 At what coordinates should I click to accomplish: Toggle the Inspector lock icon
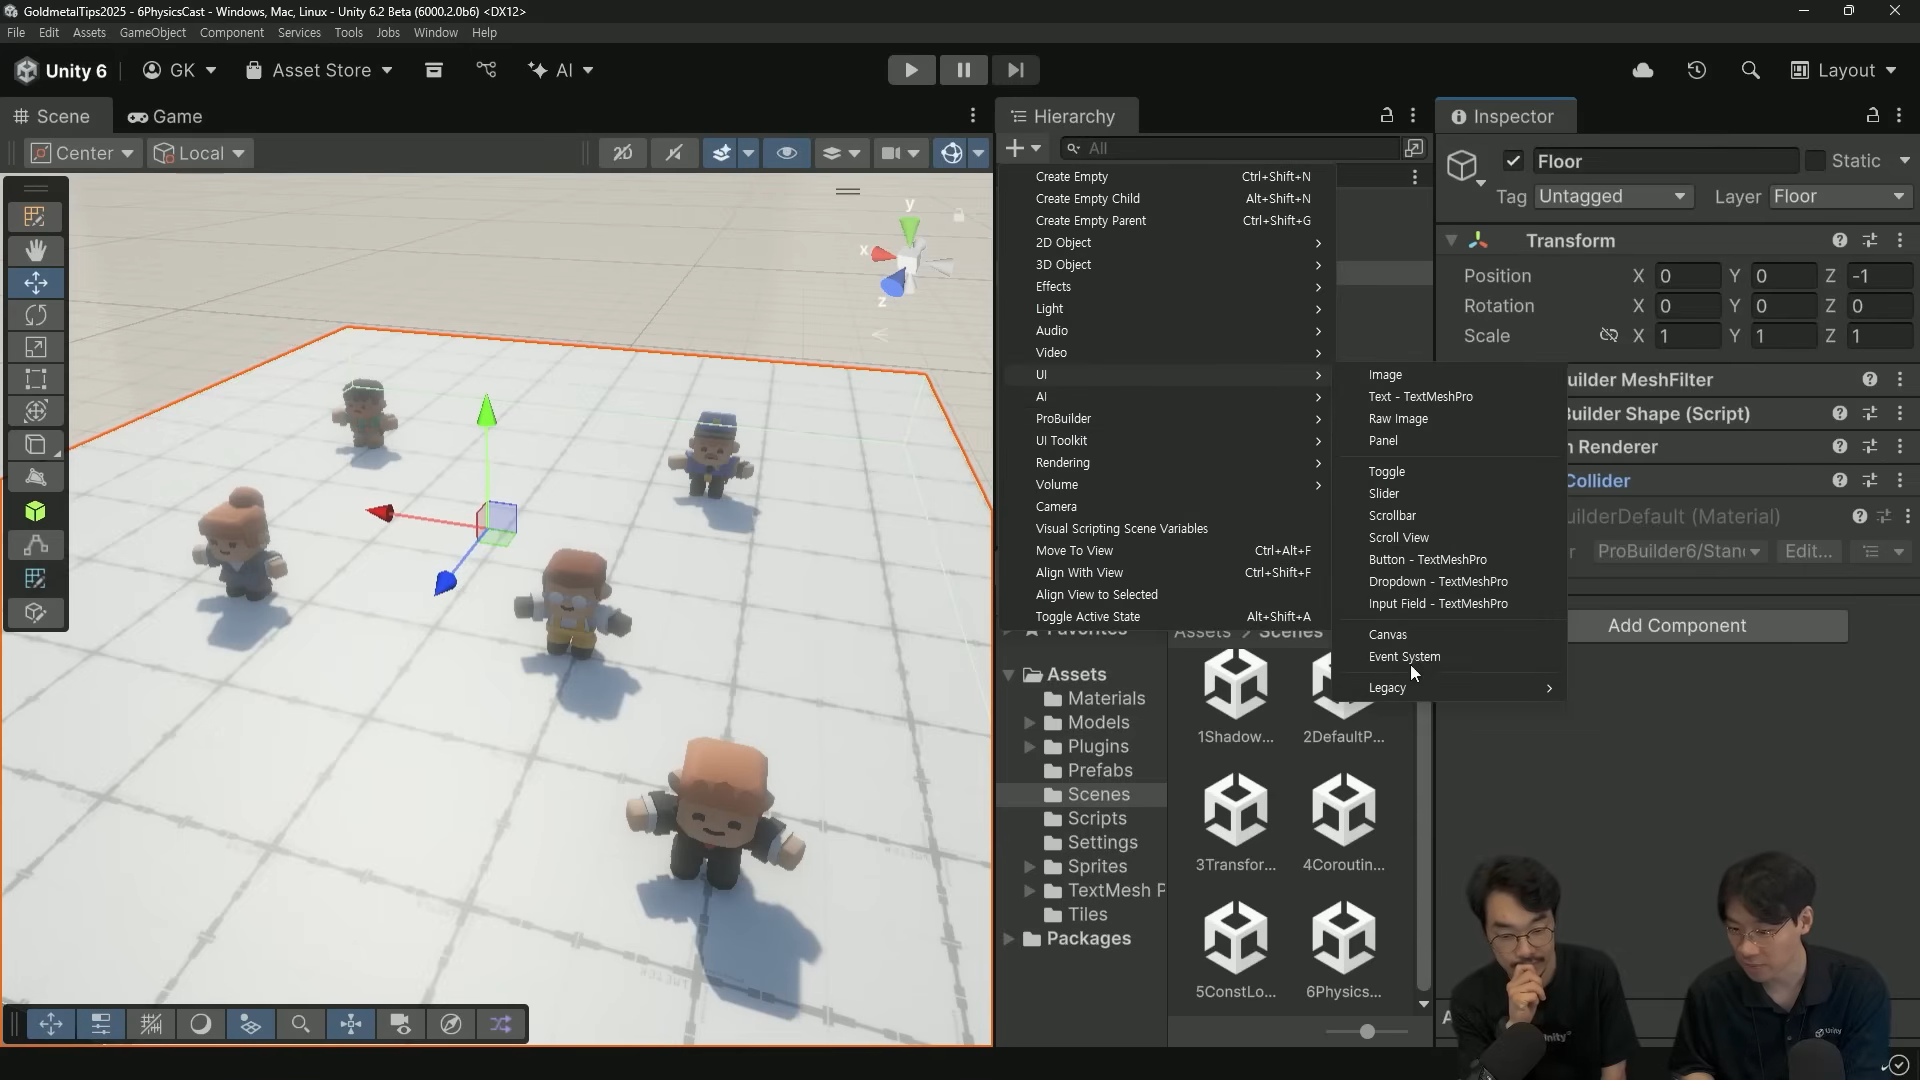[1872, 116]
